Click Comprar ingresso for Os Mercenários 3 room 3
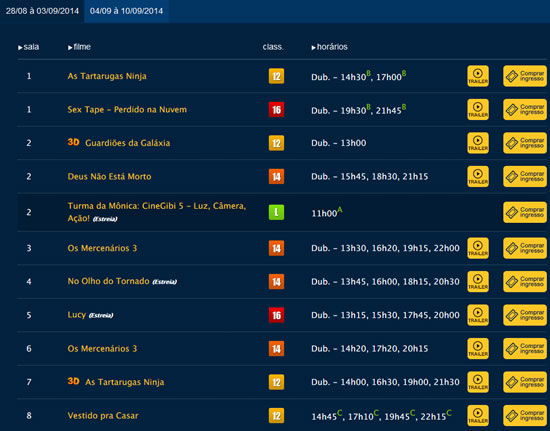The height and width of the screenshot is (431, 550). click(525, 248)
